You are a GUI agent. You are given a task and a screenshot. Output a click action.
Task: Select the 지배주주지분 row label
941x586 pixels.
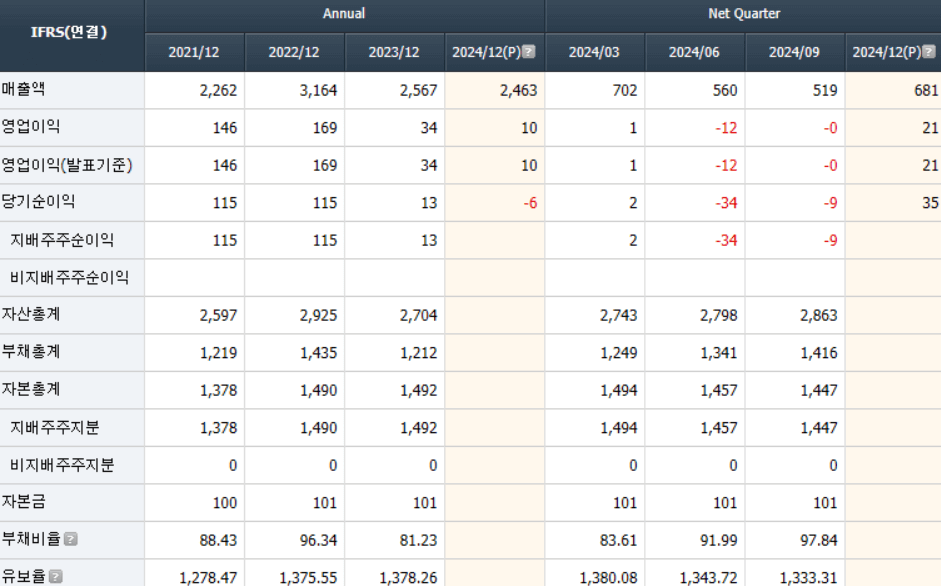55,427
